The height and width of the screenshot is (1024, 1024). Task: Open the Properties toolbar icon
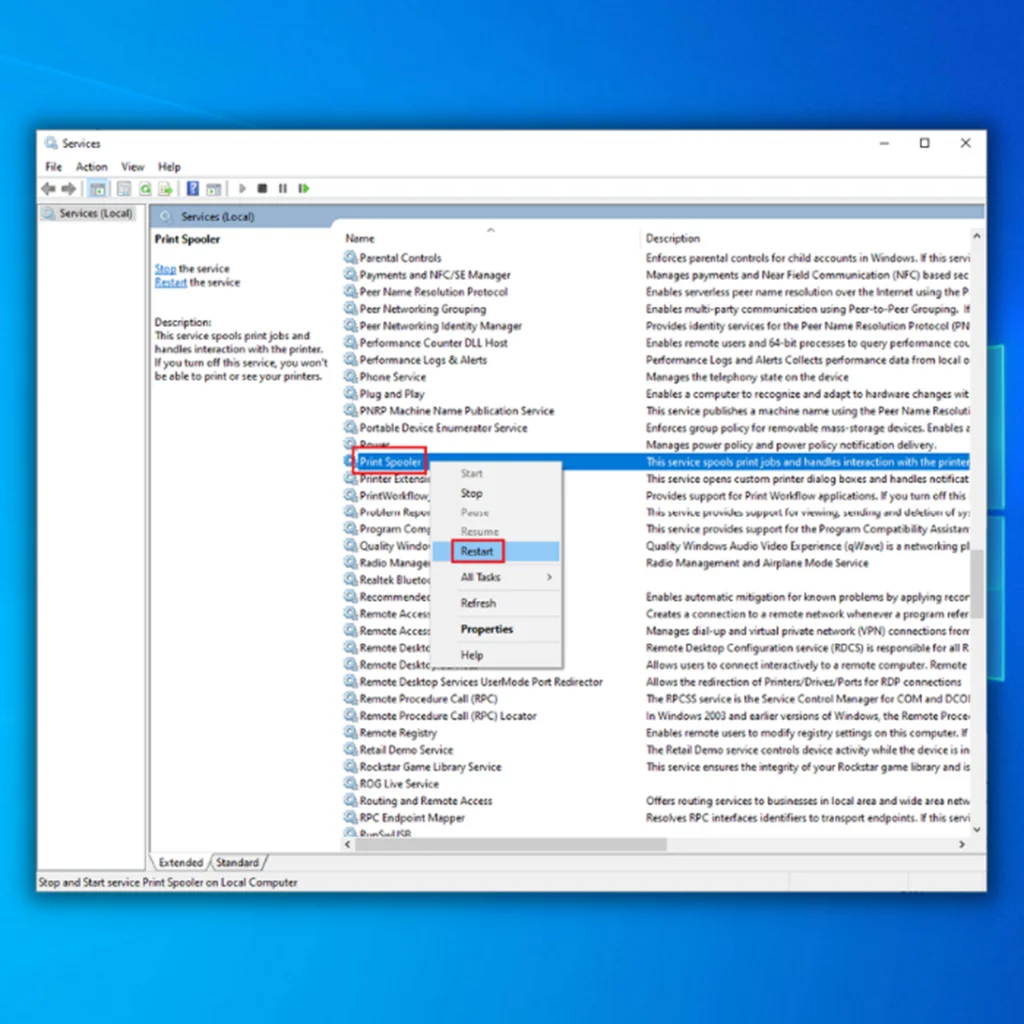(x=123, y=188)
